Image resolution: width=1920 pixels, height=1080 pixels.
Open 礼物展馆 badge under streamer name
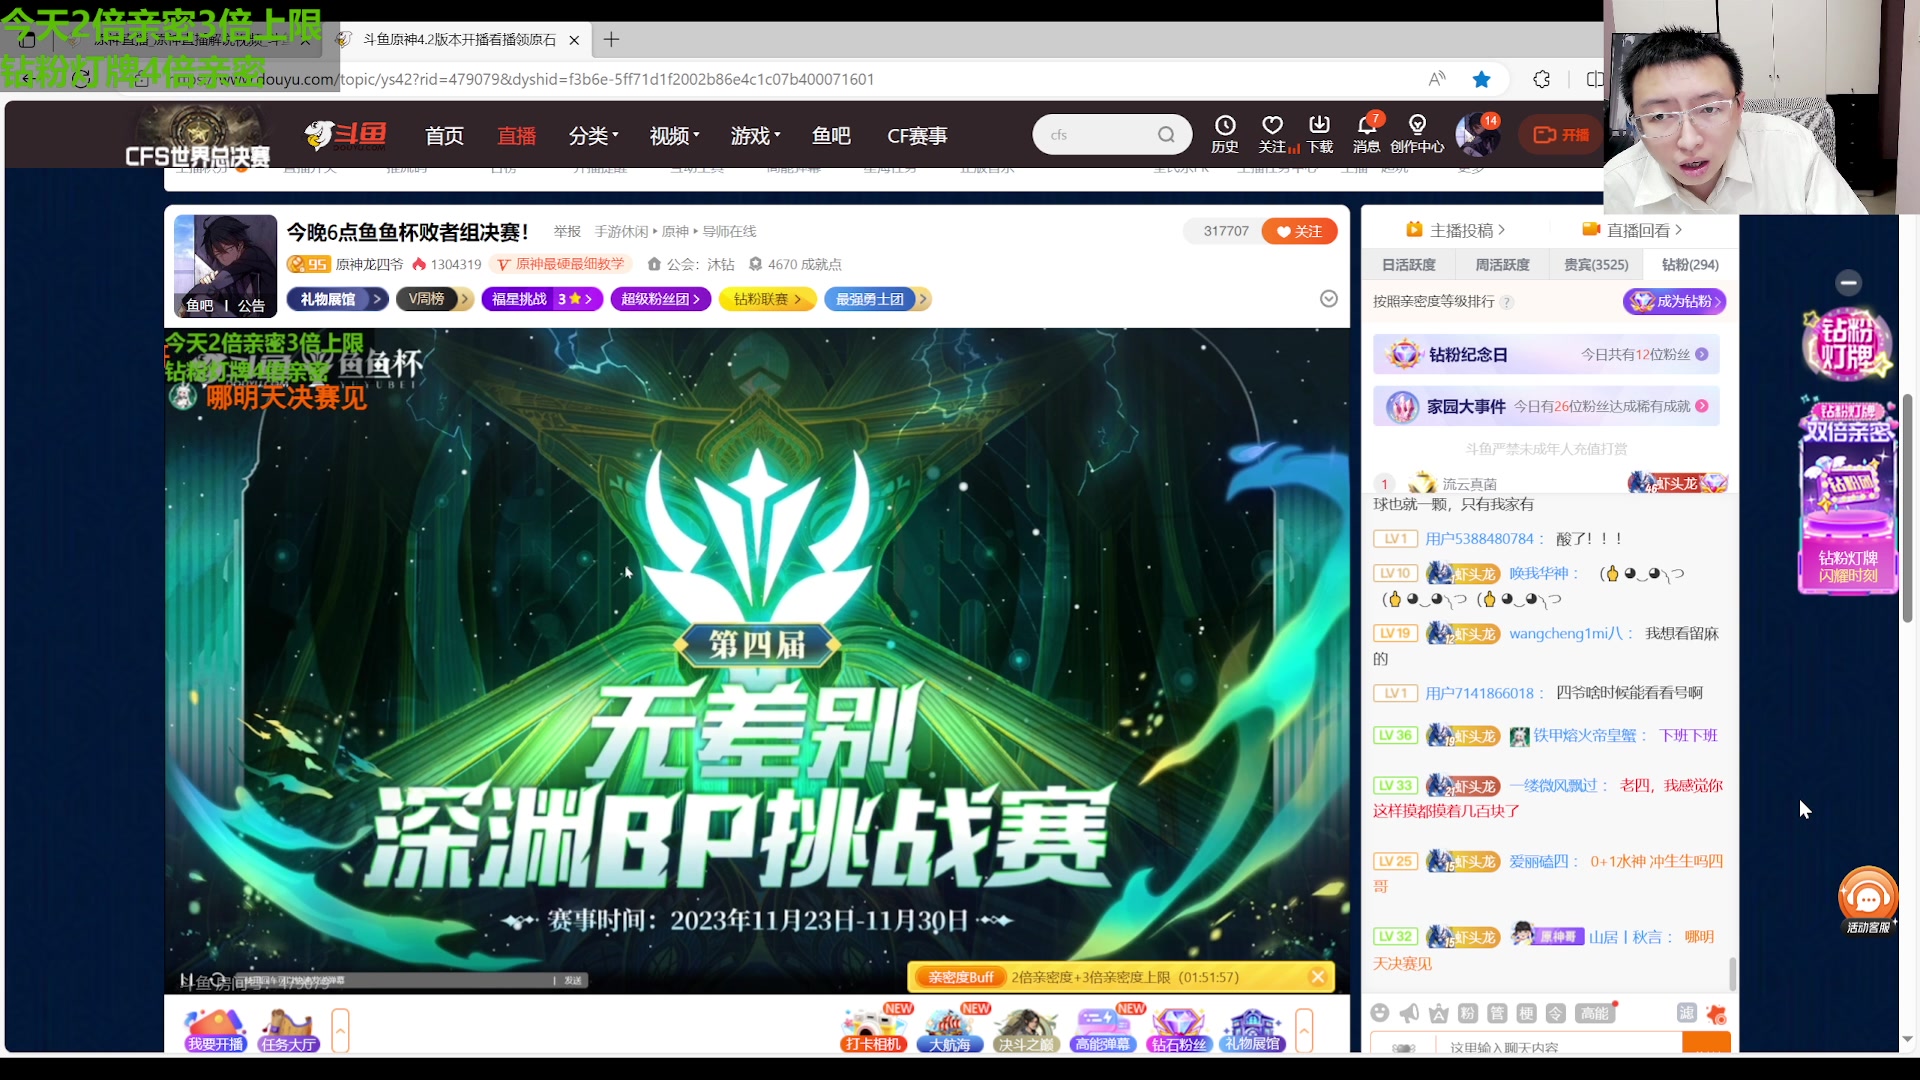(x=336, y=299)
